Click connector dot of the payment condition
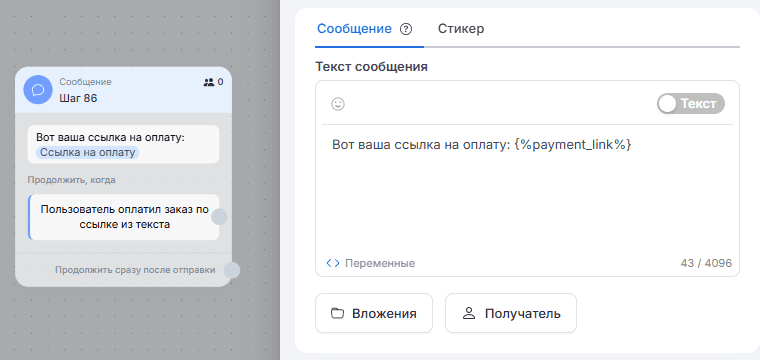This screenshot has height=360, width=760. (x=220, y=217)
